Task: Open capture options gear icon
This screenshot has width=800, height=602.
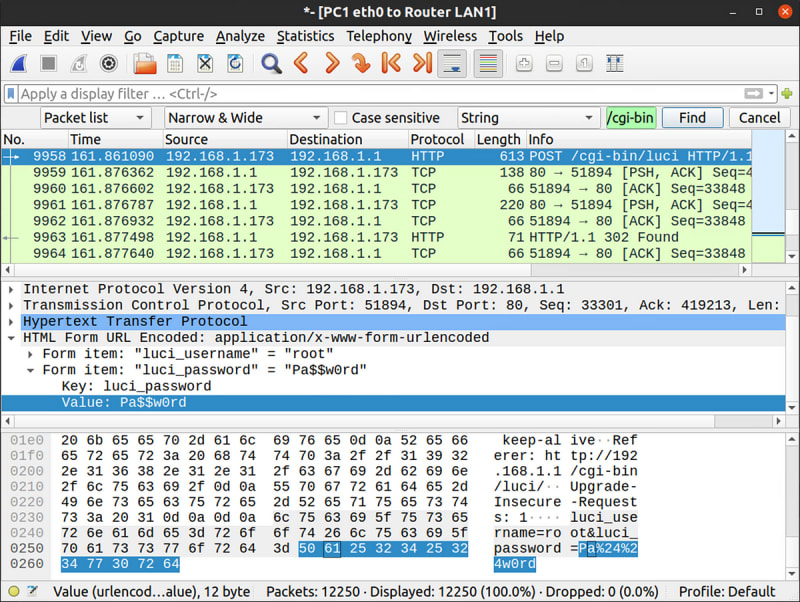Action: [109, 64]
